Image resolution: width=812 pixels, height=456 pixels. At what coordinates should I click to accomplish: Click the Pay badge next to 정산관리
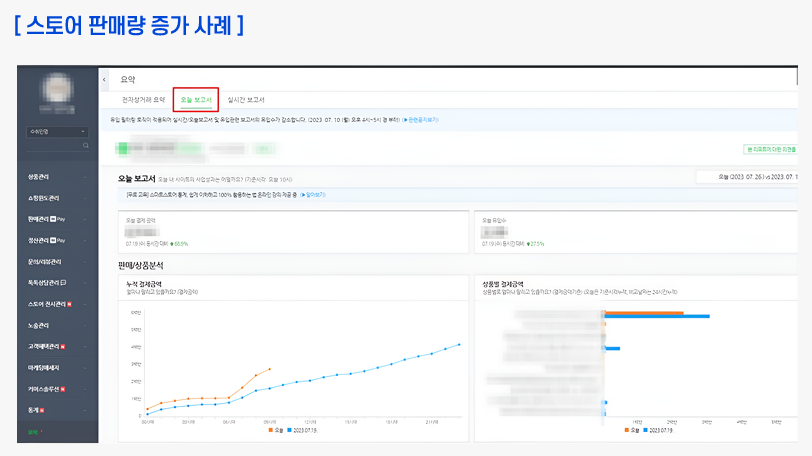tap(60, 240)
